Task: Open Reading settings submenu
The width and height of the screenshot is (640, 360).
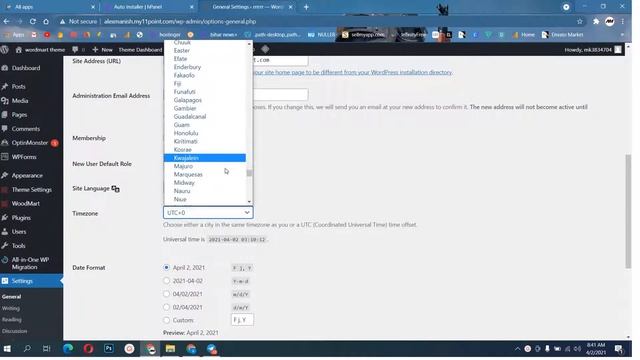Action: coord(11,320)
